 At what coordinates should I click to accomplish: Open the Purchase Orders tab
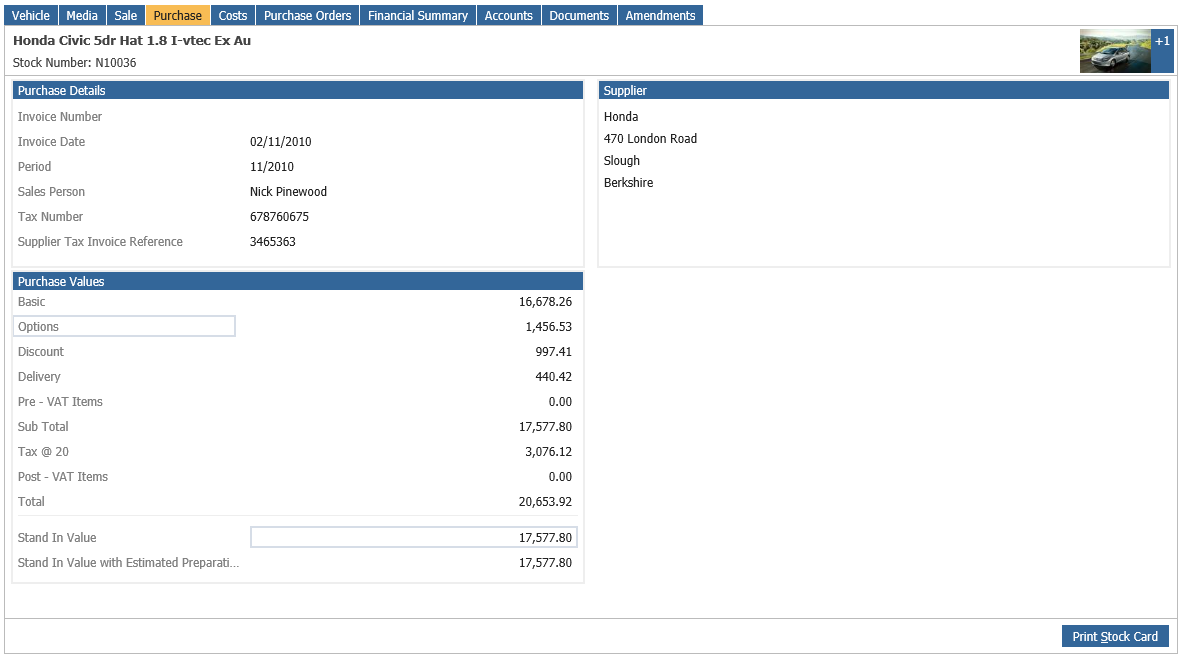(x=308, y=15)
